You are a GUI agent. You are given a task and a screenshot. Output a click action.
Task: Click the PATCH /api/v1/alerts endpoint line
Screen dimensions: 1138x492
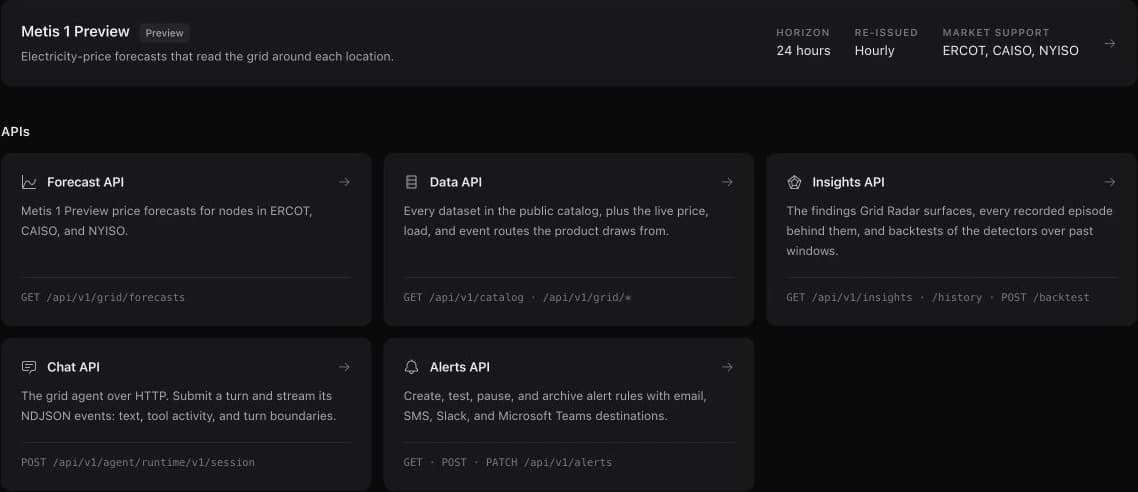[x=508, y=462]
